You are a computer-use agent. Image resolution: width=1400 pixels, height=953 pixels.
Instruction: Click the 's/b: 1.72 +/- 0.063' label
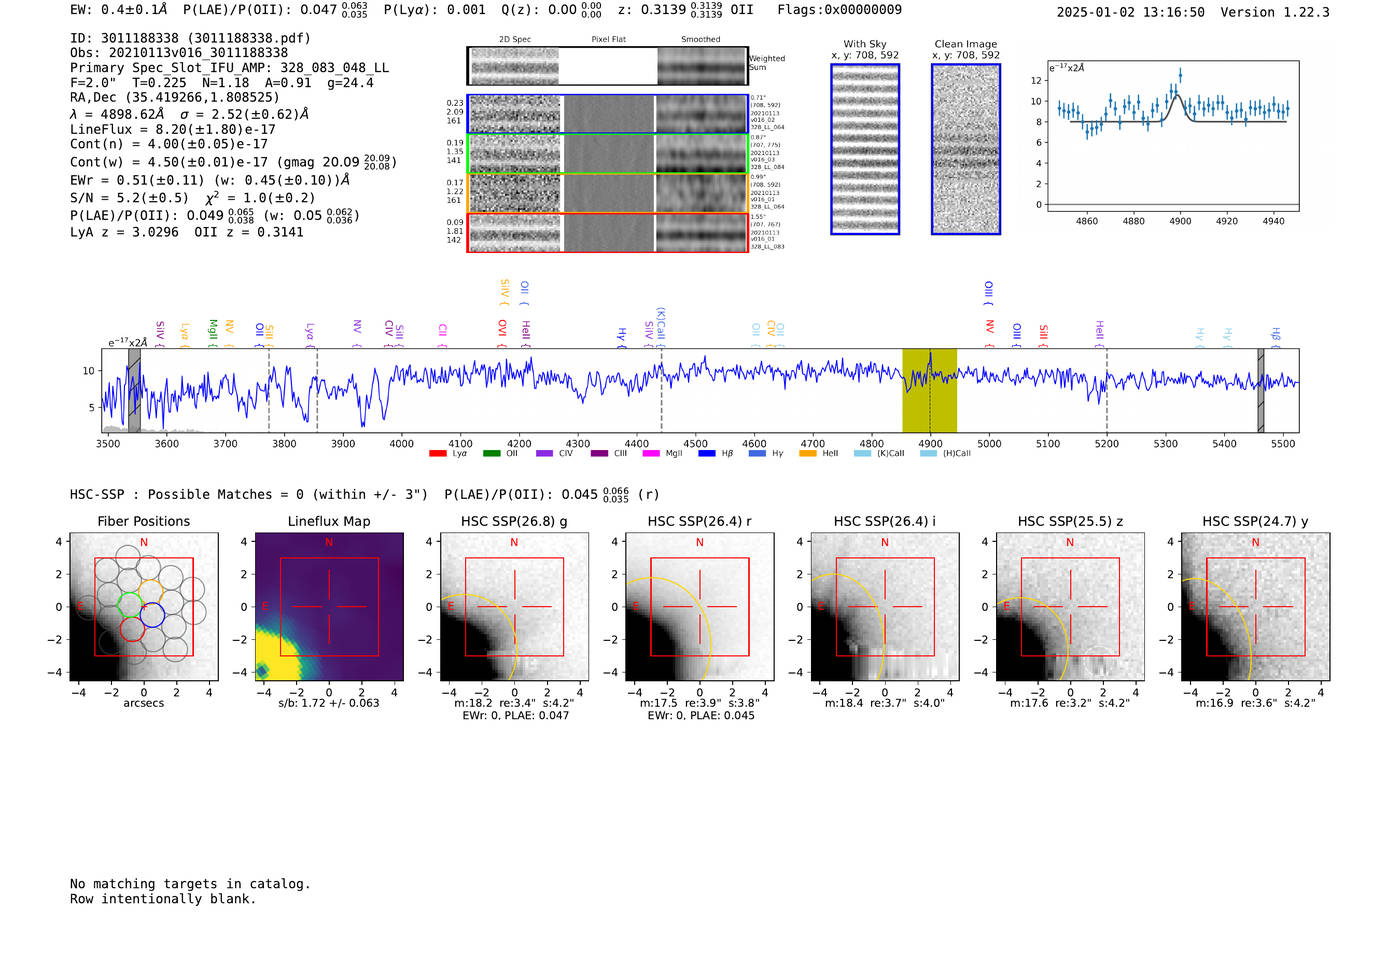(329, 703)
